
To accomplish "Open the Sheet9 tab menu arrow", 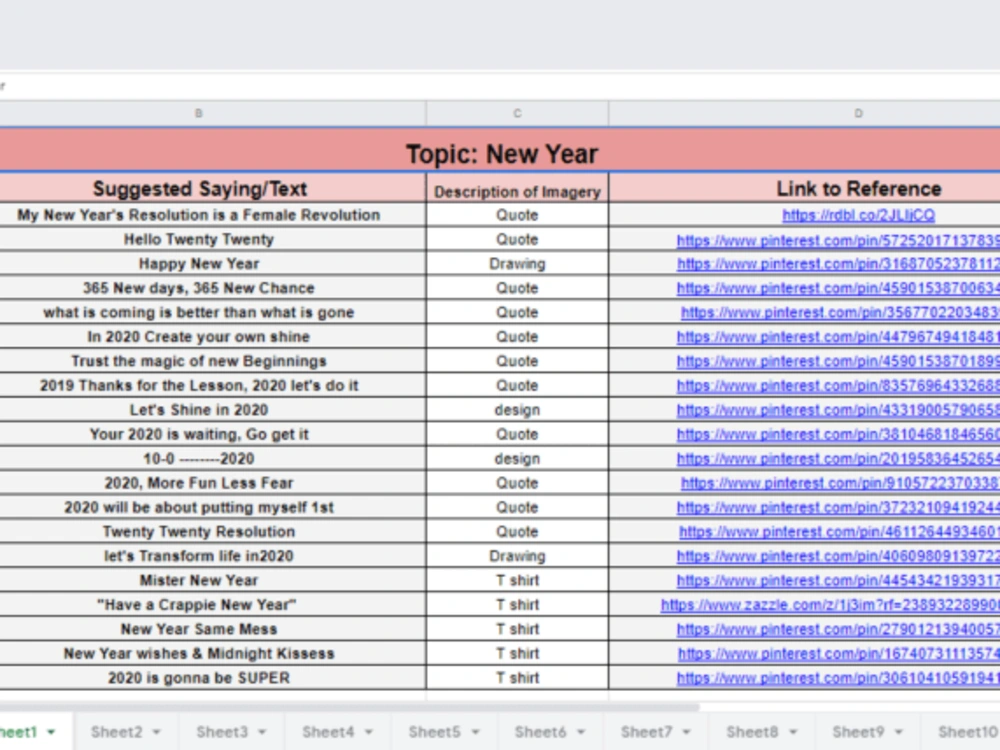I will point(899,732).
